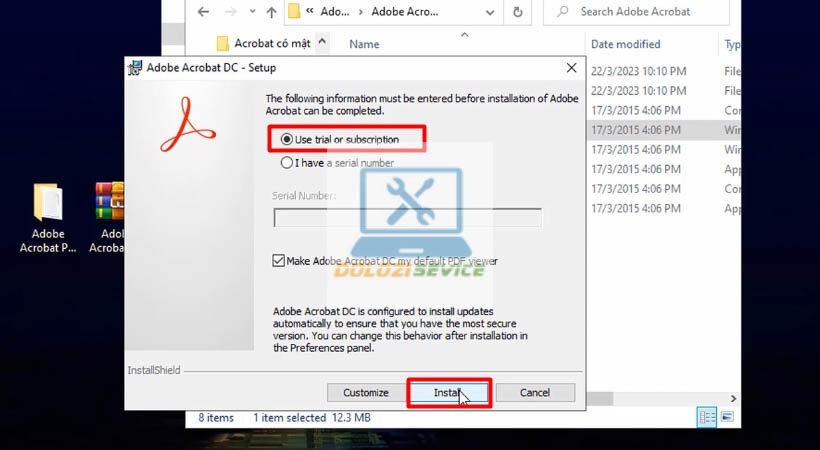Select Use trial or subscription radio button
Image resolution: width=820 pixels, height=450 pixels.
(x=287, y=139)
